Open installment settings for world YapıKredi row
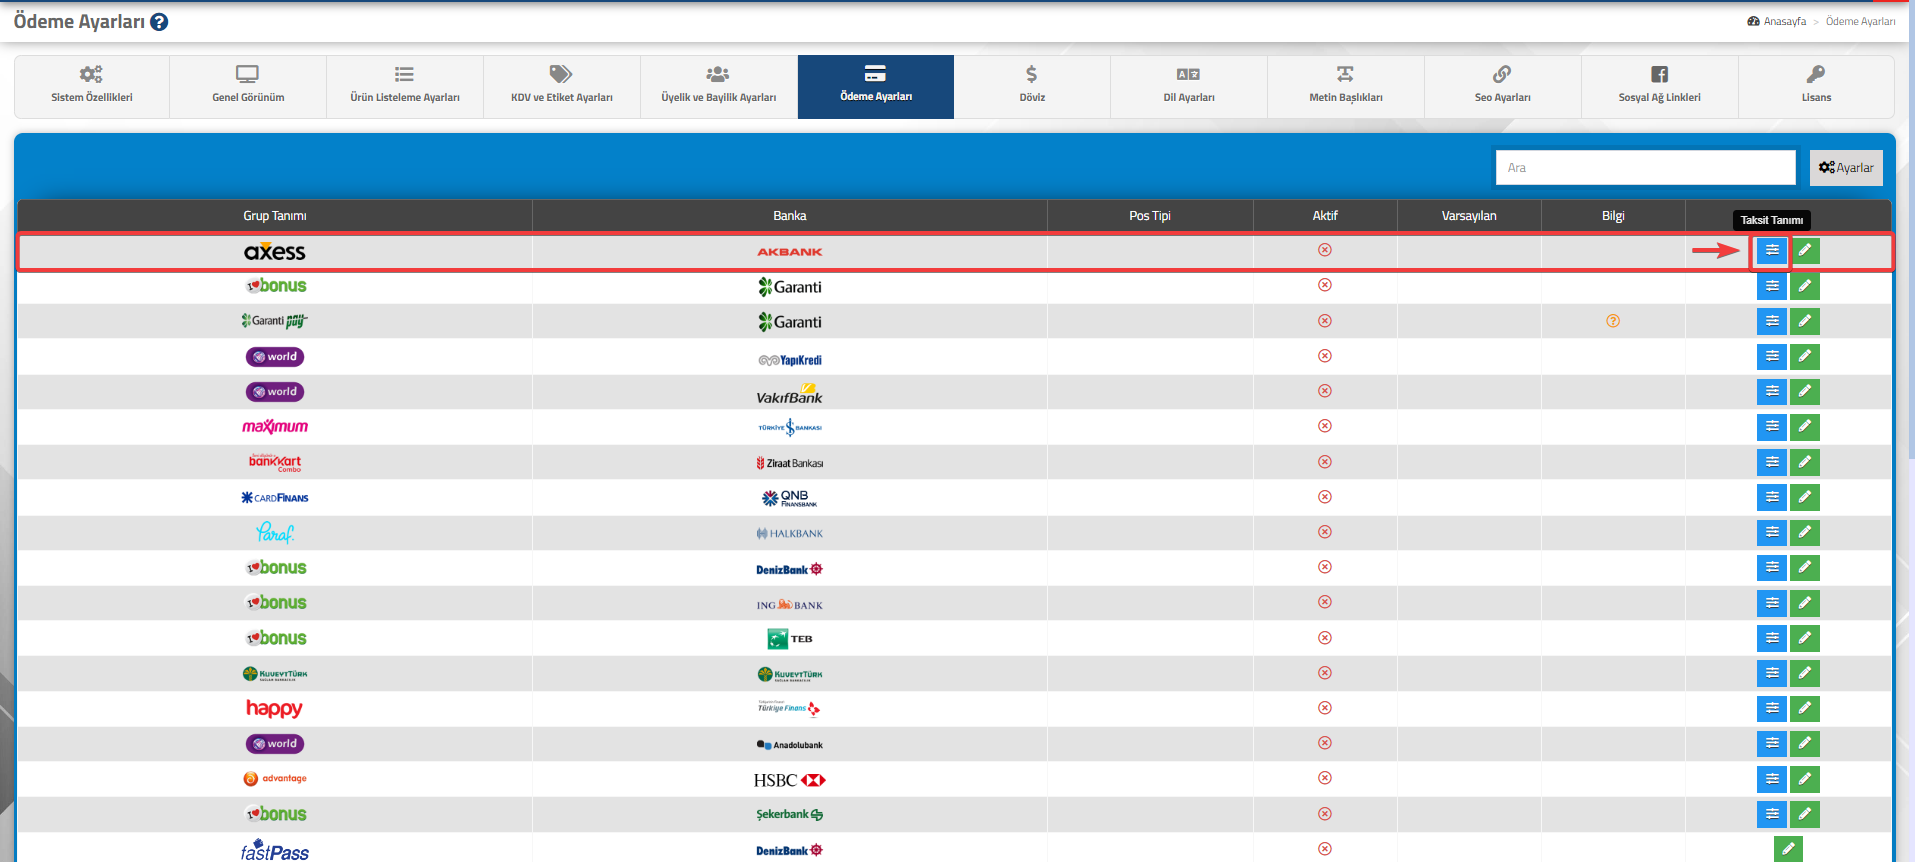The image size is (1915, 862). 1772,356
